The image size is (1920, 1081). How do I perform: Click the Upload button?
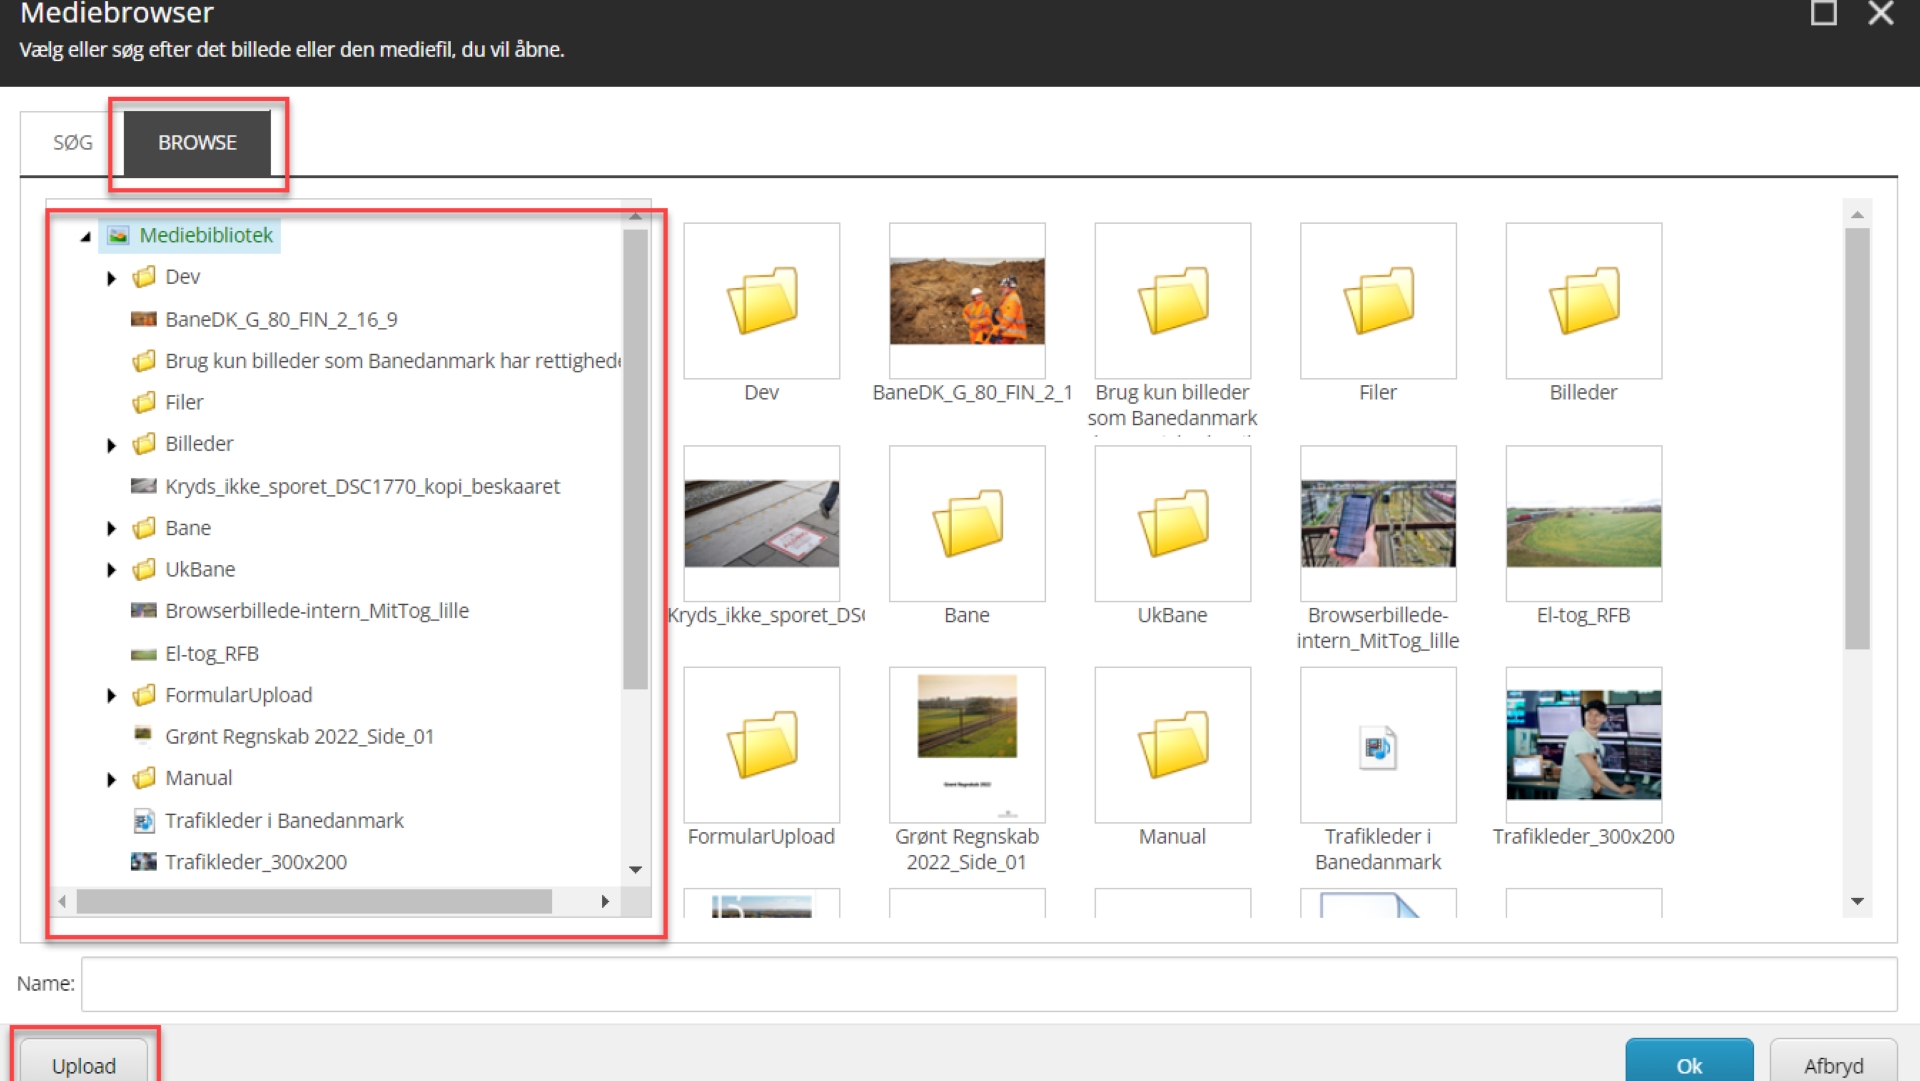click(x=84, y=1065)
